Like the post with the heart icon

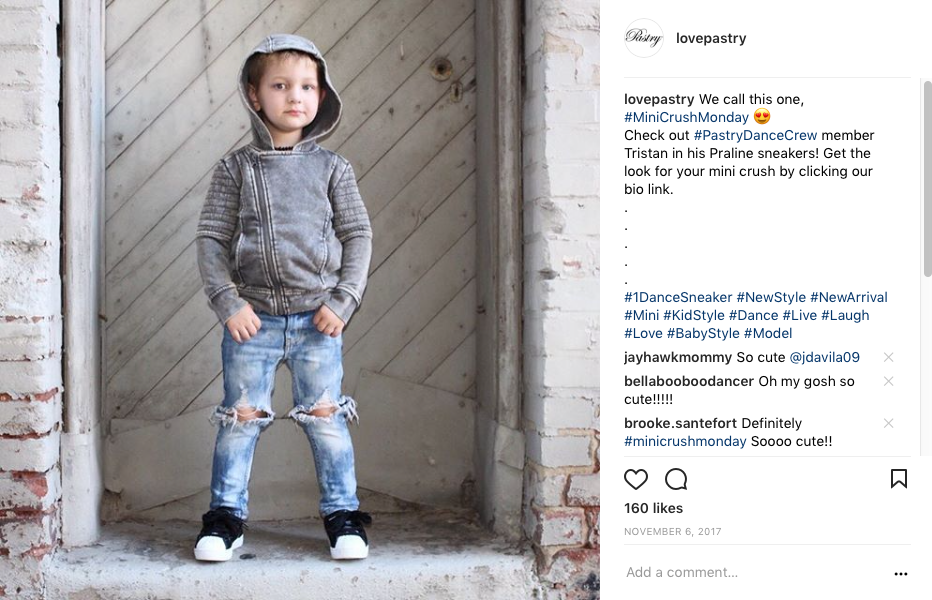635,479
